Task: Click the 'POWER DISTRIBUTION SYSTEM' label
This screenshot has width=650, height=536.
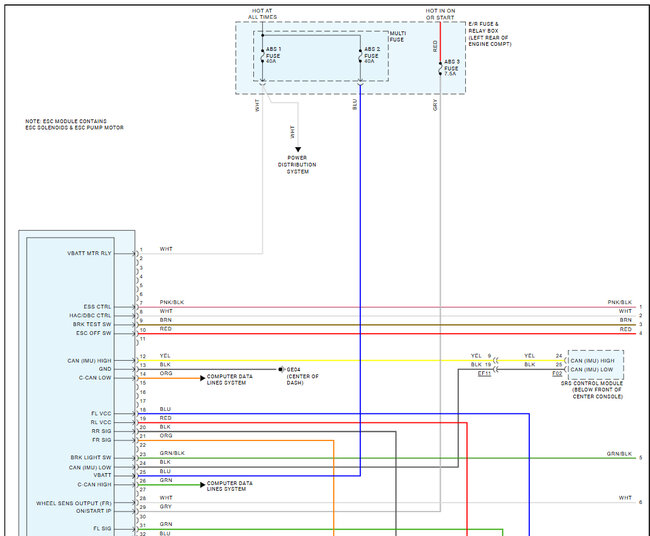Action: point(297,165)
